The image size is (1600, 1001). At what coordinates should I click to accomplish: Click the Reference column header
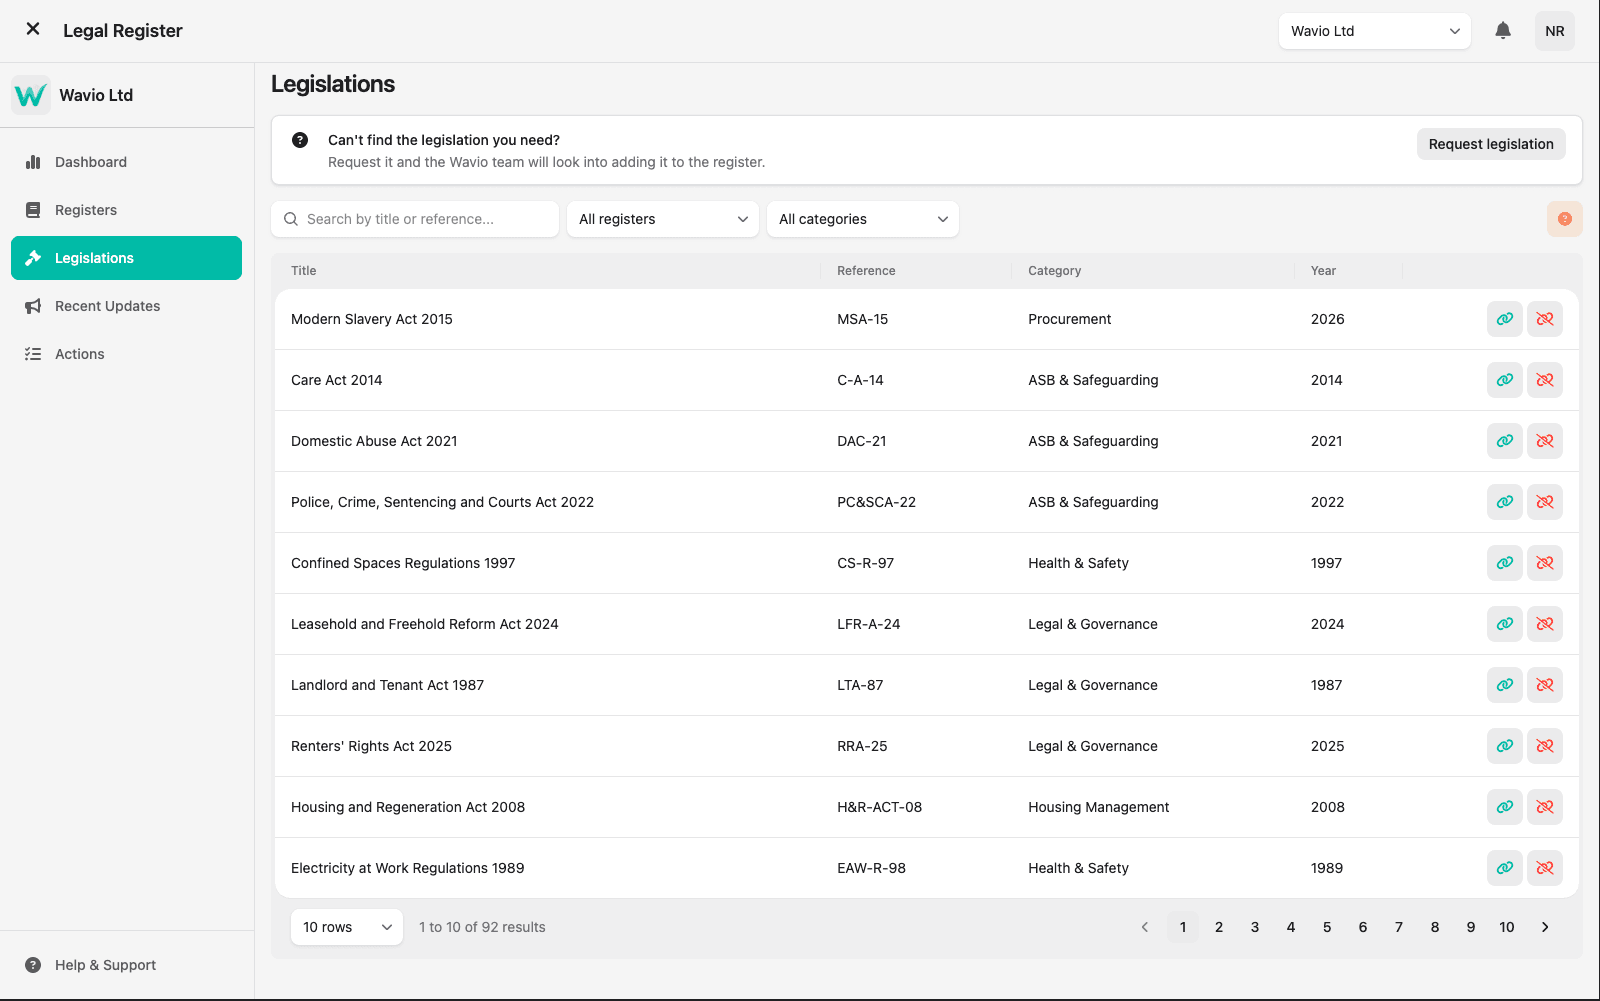(x=866, y=271)
